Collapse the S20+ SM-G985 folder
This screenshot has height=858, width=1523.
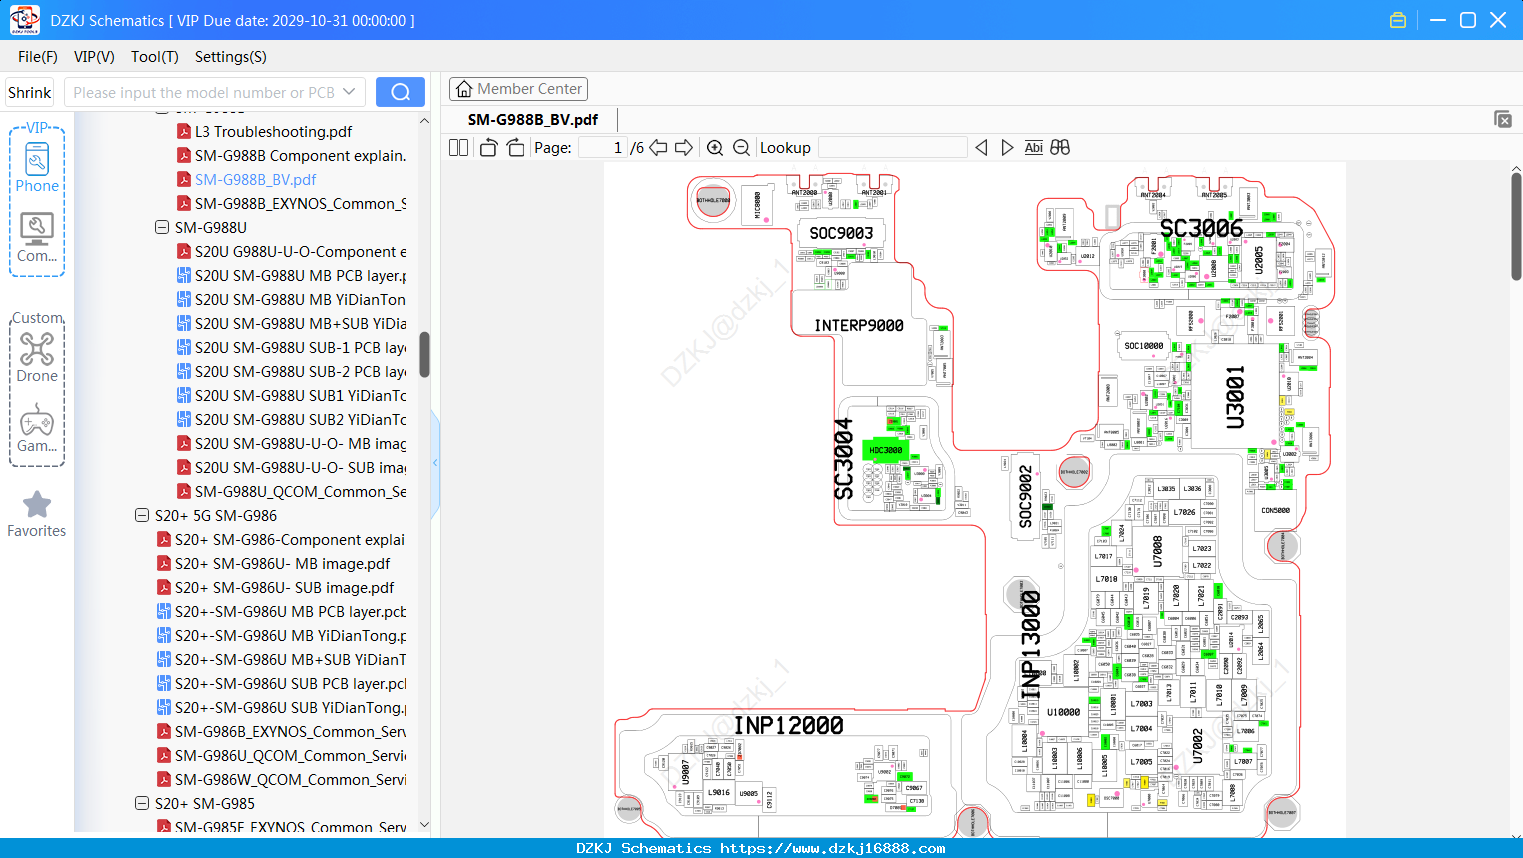coord(142,803)
